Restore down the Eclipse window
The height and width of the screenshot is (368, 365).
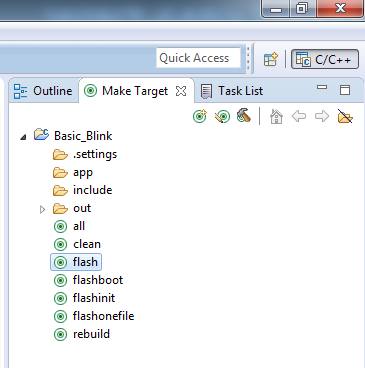pos(301,8)
